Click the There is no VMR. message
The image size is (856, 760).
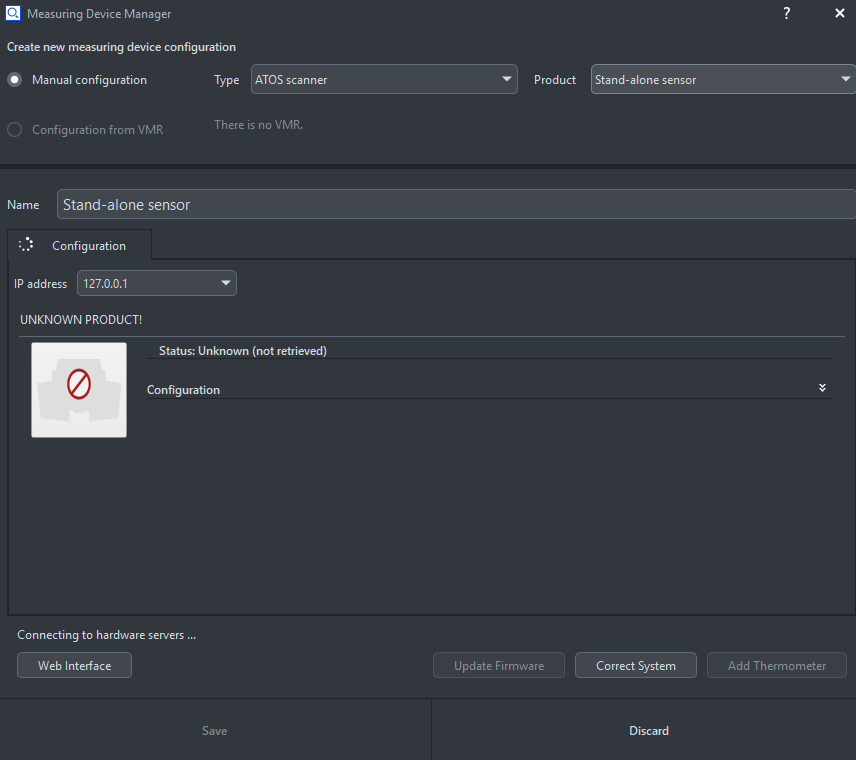click(x=259, y=124)
